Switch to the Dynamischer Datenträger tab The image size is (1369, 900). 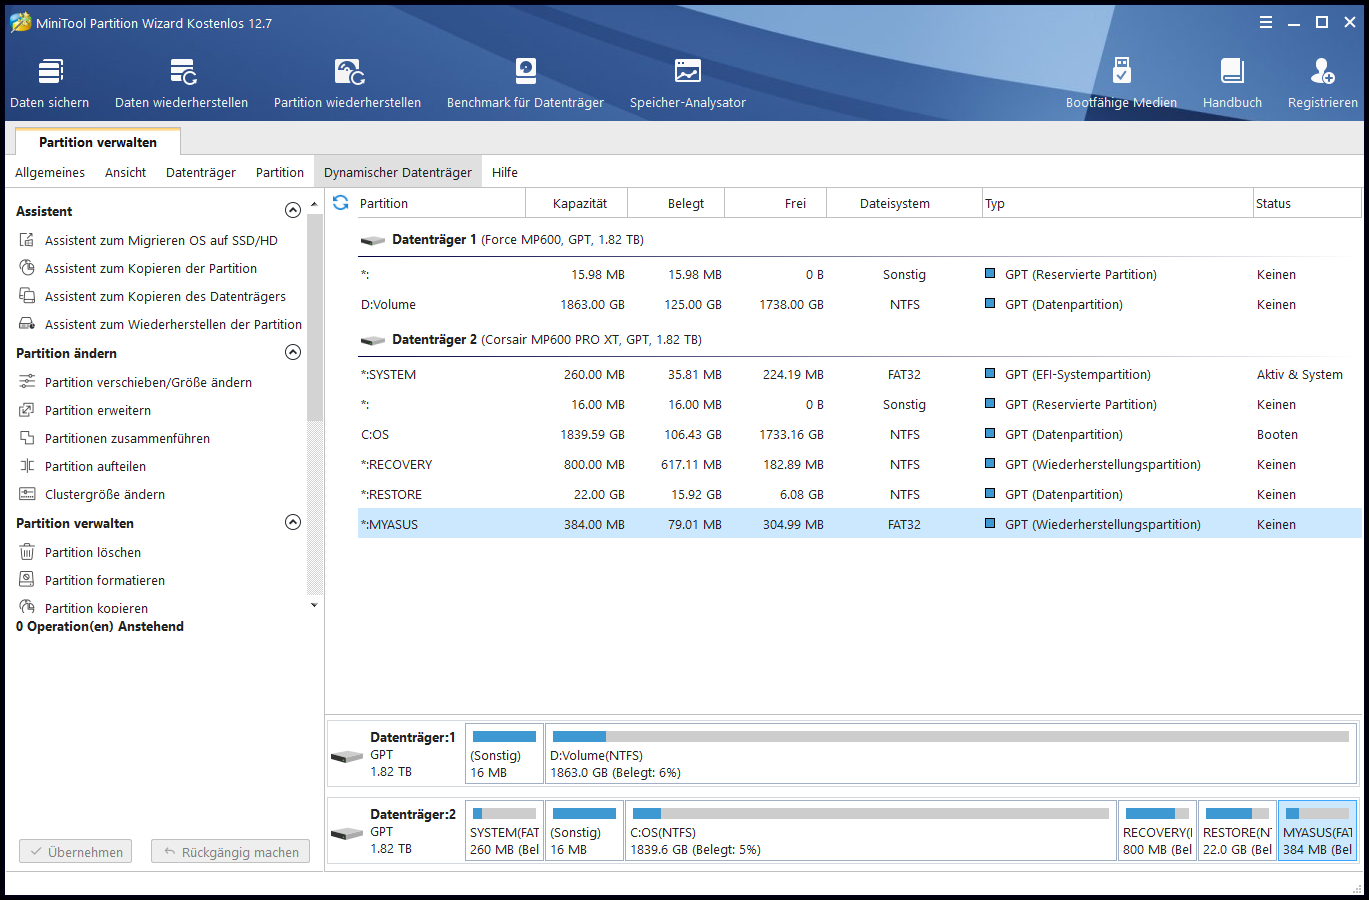point(397,171)
